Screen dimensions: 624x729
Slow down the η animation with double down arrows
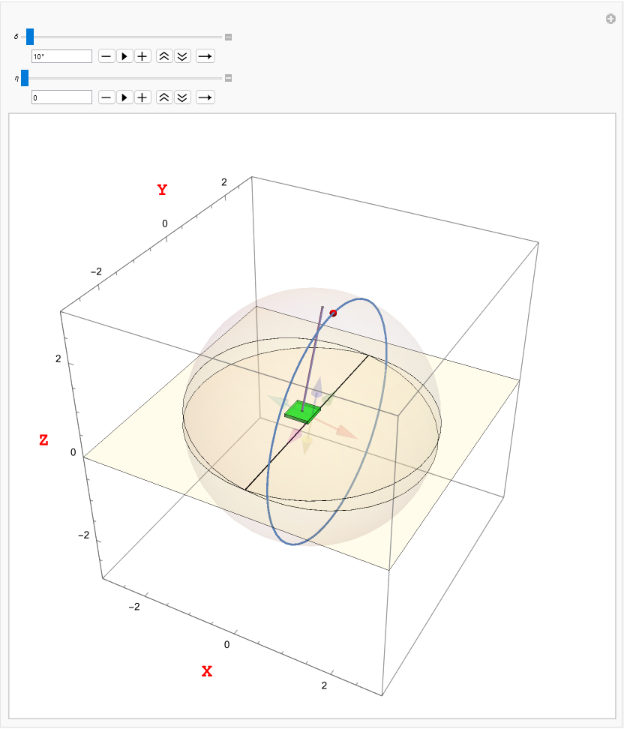point(182,97)
